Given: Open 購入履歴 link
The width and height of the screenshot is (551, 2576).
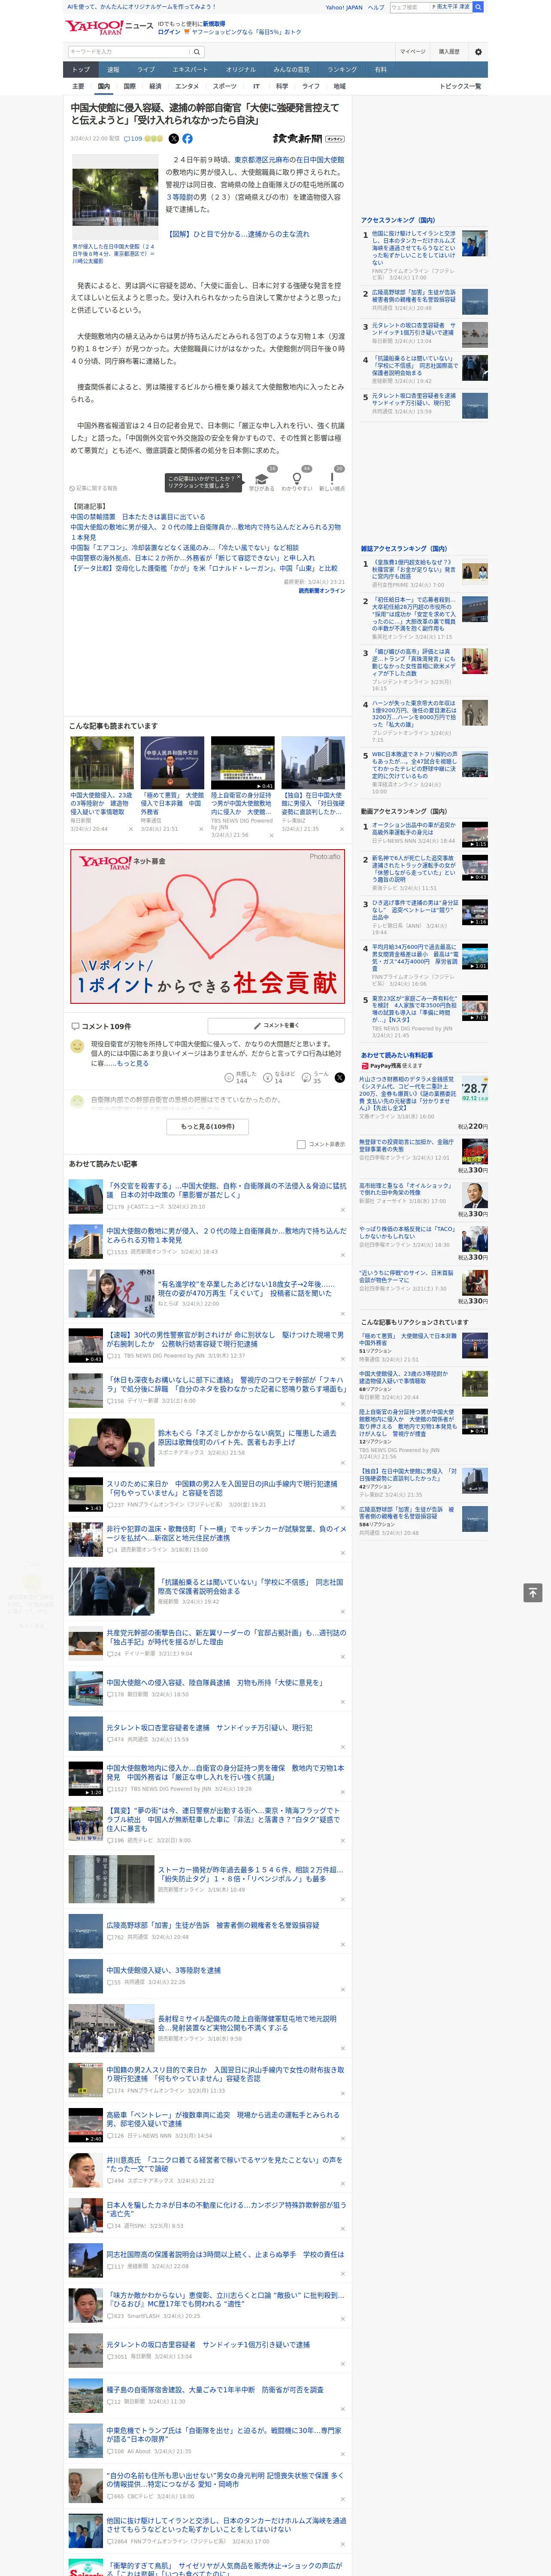Looking at the screenshot, I should click(449, 51).
